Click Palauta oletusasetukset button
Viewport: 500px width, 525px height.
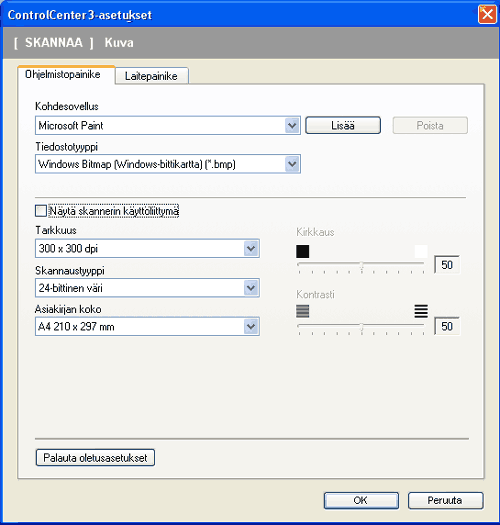click(95, 458)
